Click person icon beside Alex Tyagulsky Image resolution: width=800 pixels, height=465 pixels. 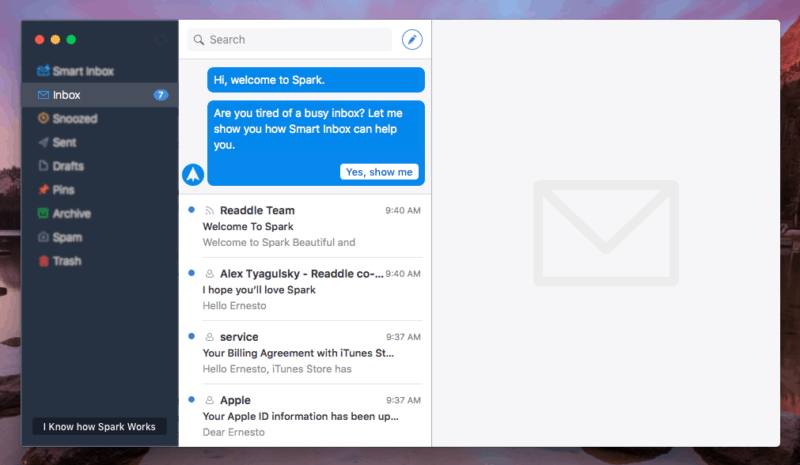(209, 274)
